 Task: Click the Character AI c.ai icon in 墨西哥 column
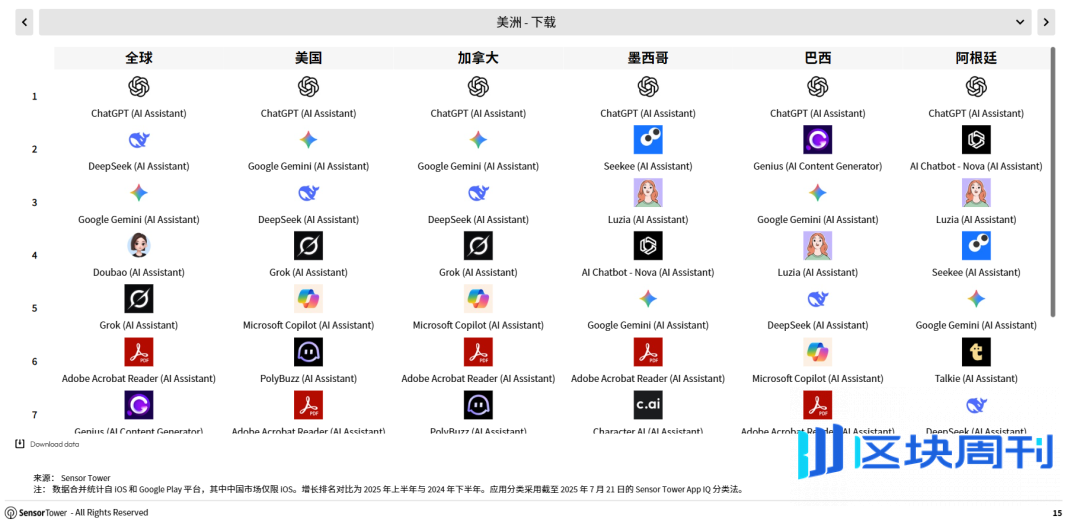point(647,405)
